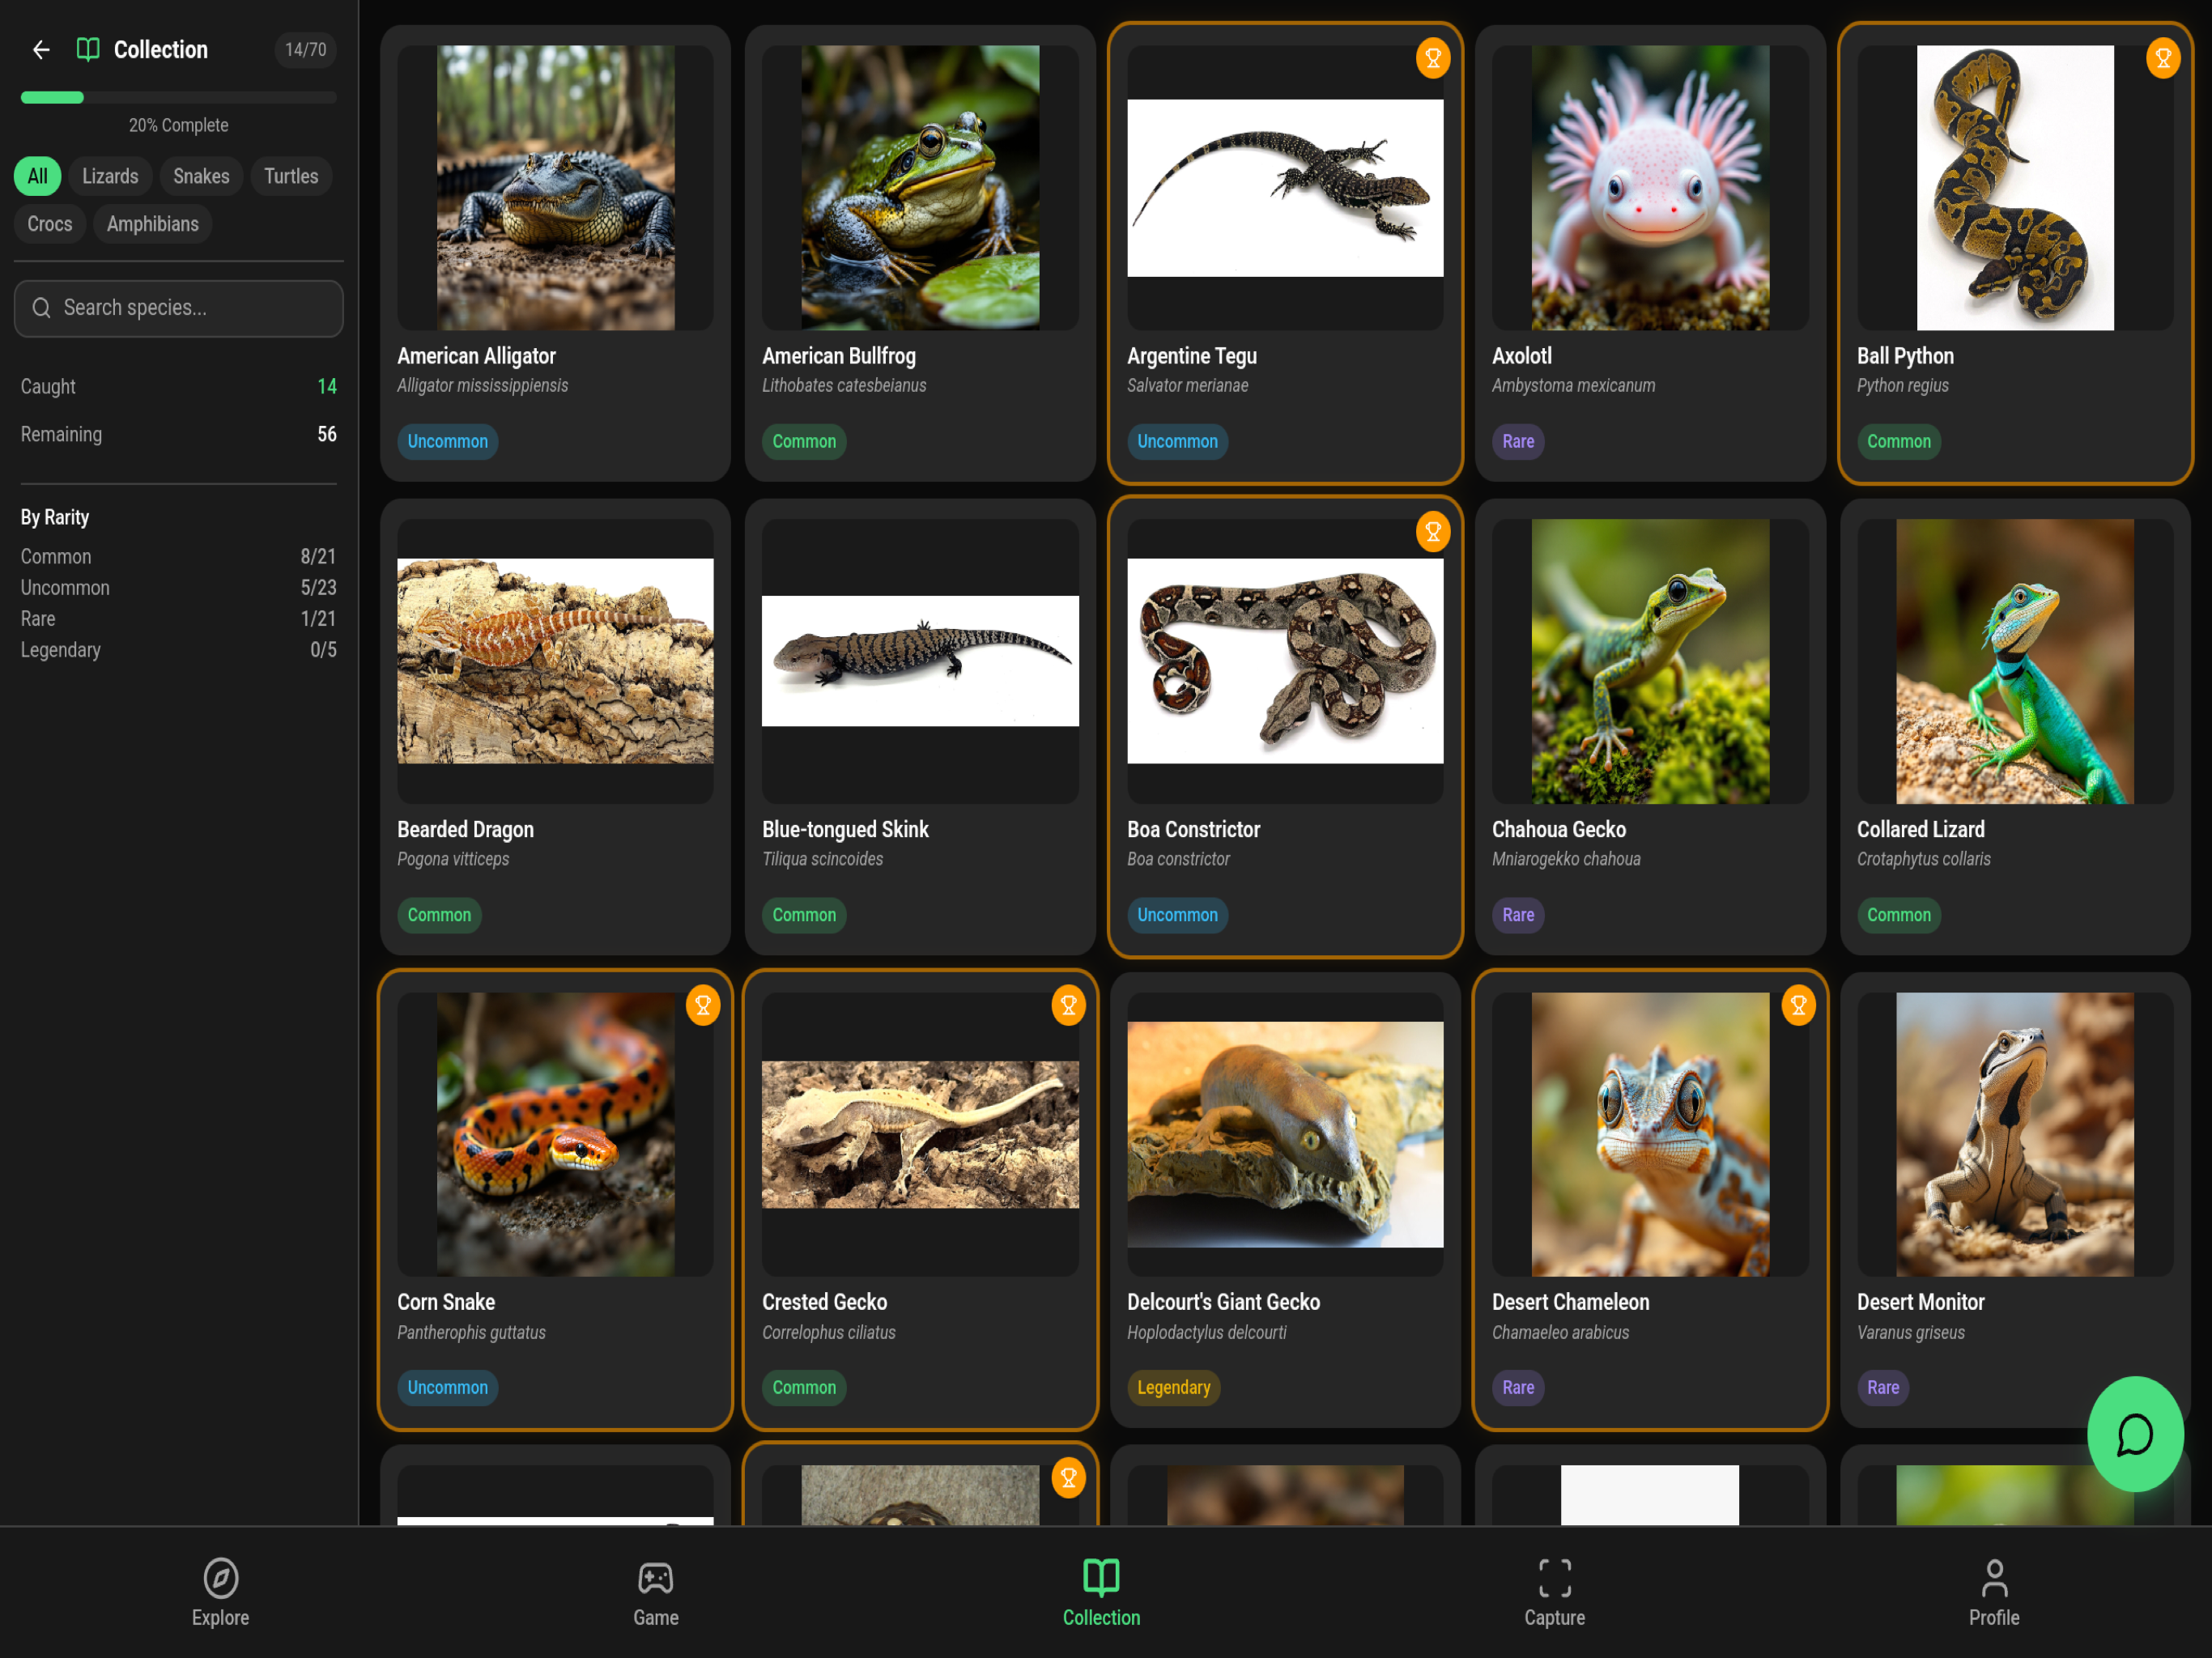2212x1658 pixels.
Task: Click 'Varanus griseus' scientific name
Action: (x=1910, y=1332)
